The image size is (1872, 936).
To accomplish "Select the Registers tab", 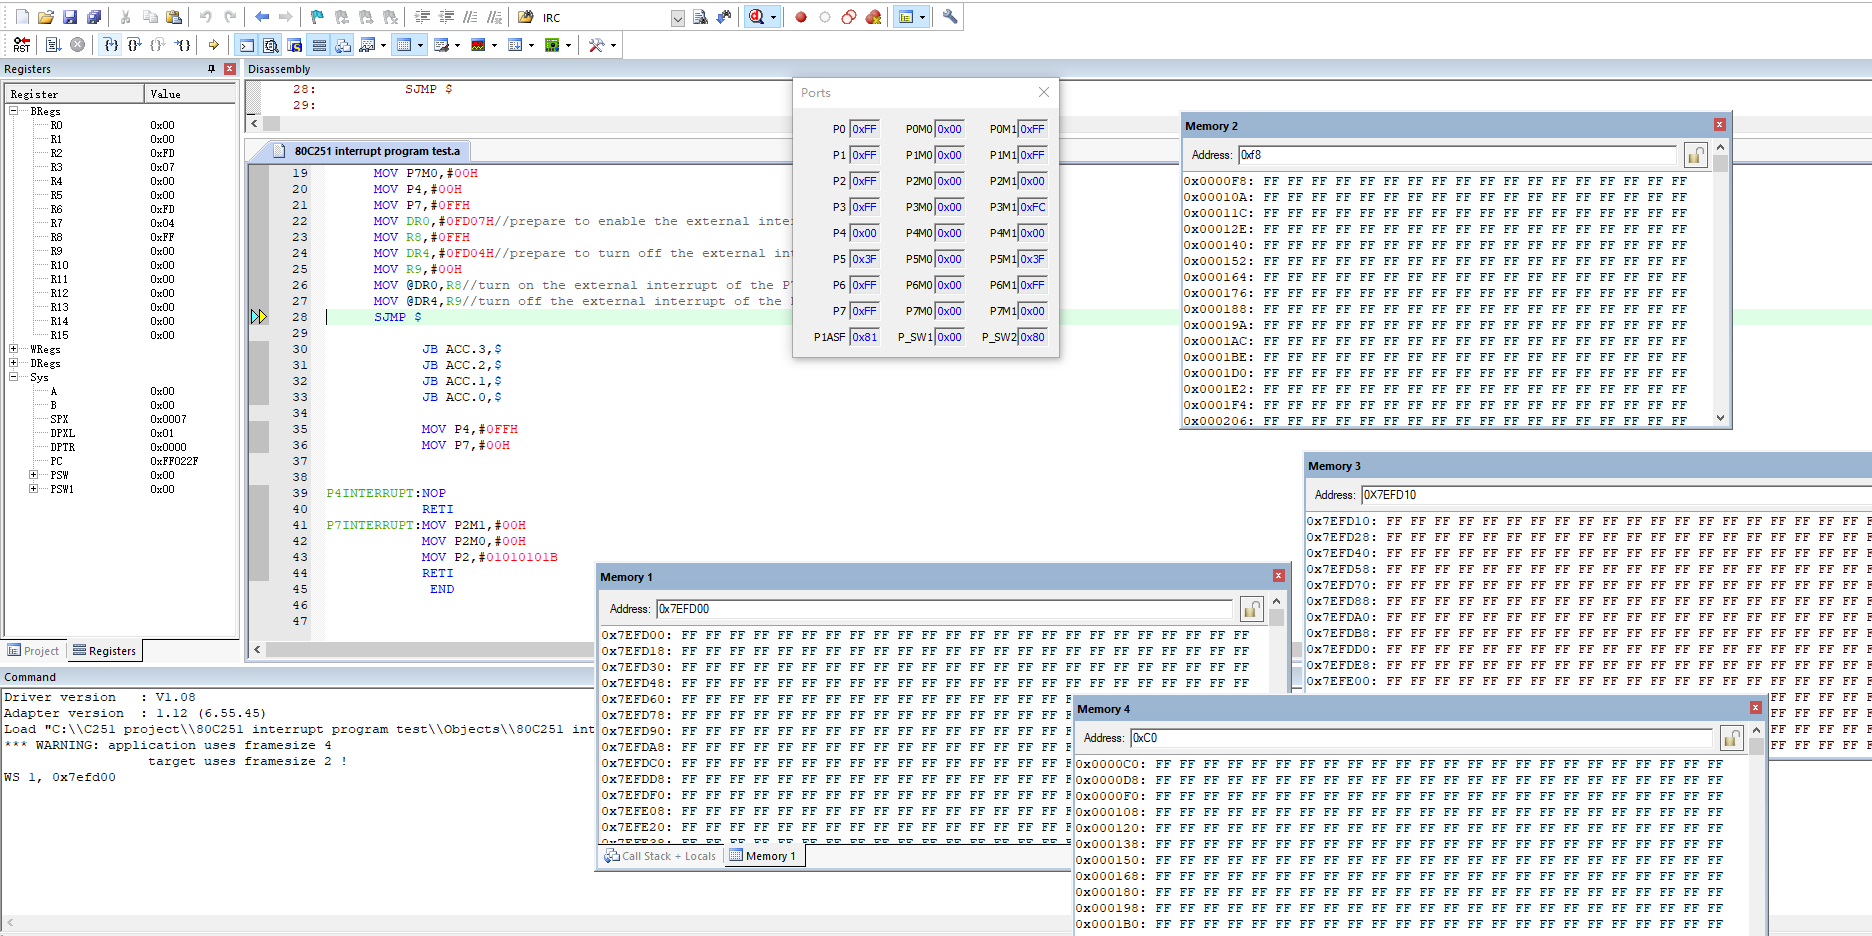I will [x=104, y=651].
